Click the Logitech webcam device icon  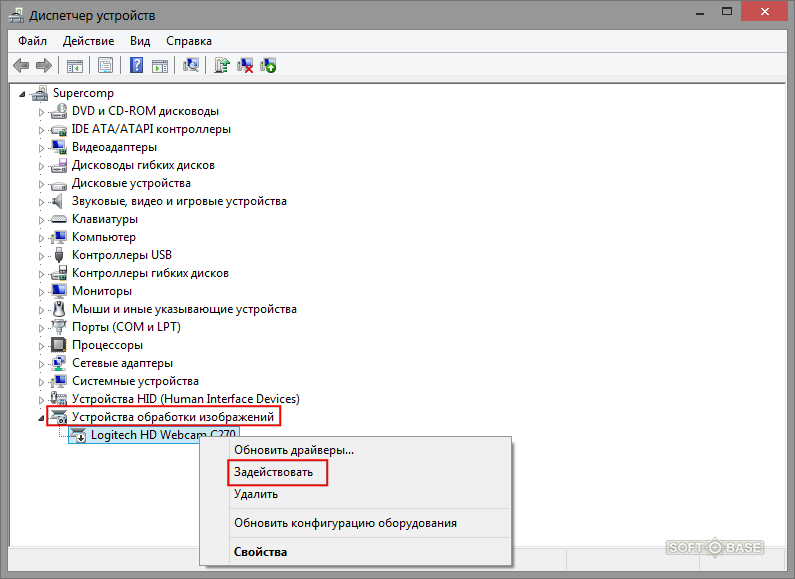pyautogui.click(x=78, y=435)
